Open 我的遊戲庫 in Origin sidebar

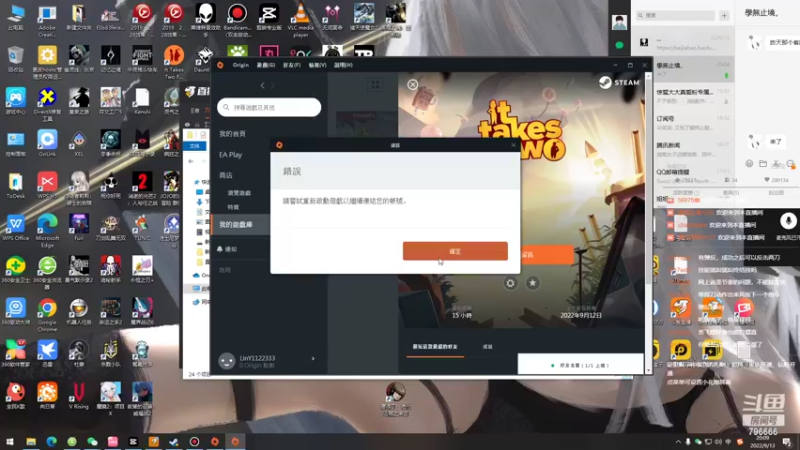click(236, 224)
